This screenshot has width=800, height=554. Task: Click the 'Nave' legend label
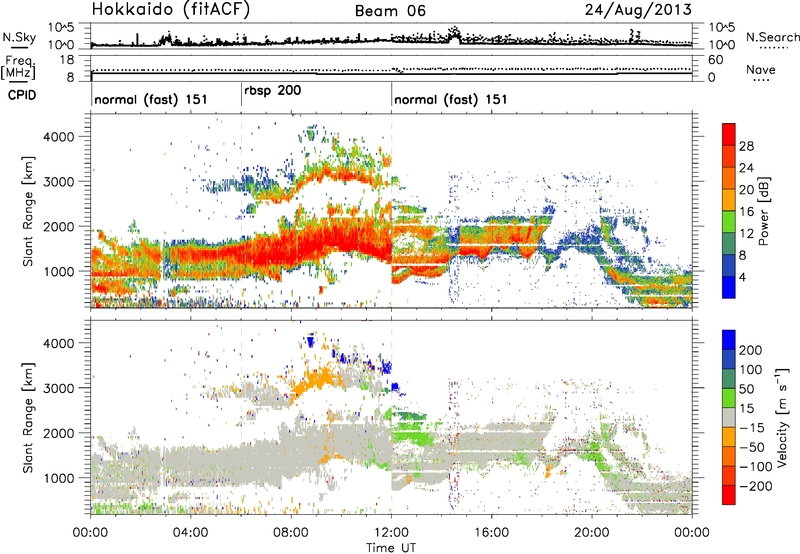[x=761, y=69]
